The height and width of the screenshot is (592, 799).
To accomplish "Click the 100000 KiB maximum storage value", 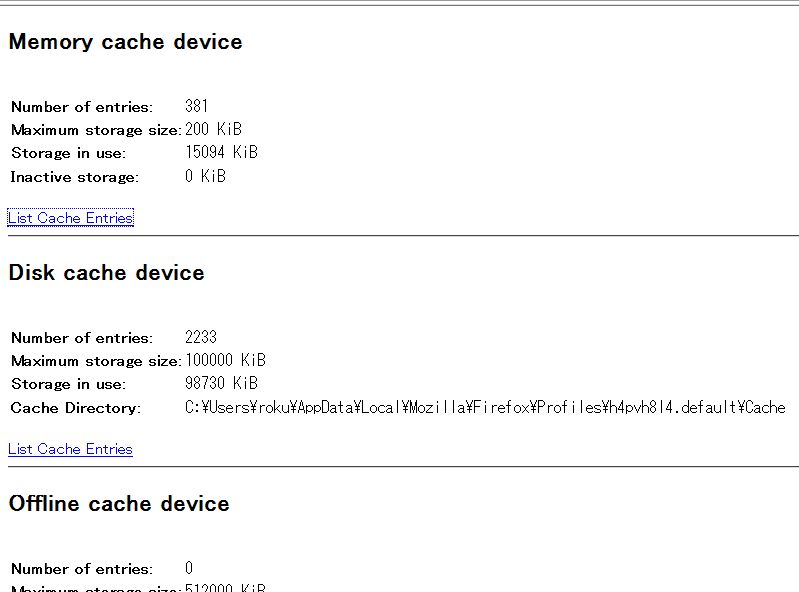I will tap(225, 360).
